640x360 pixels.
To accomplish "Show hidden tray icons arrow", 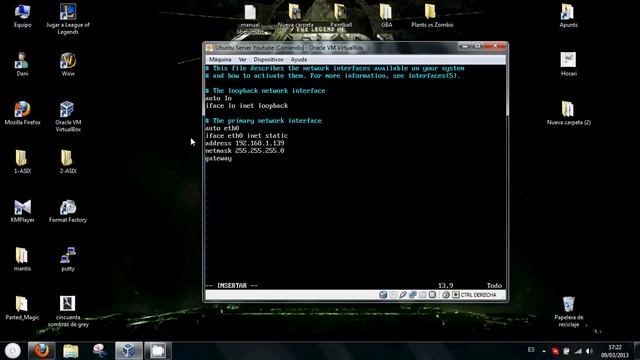I will [544, 351].
